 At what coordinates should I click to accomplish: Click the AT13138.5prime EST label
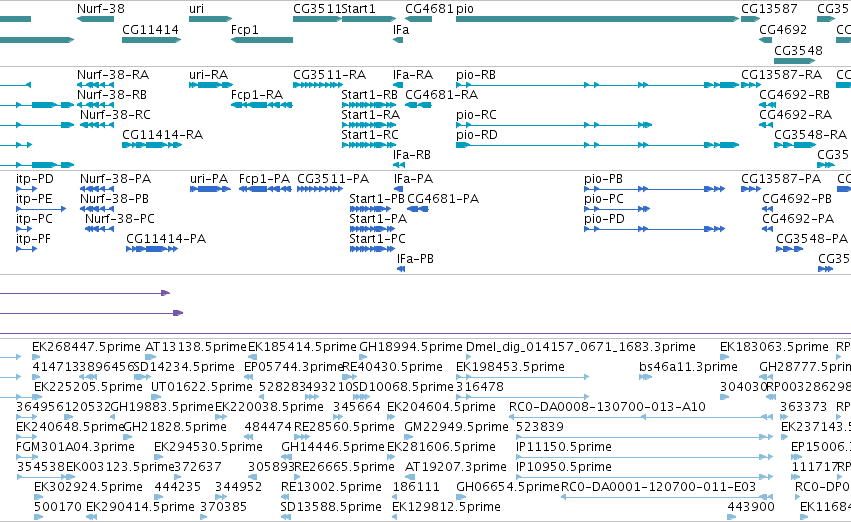[x=196, y=347]
